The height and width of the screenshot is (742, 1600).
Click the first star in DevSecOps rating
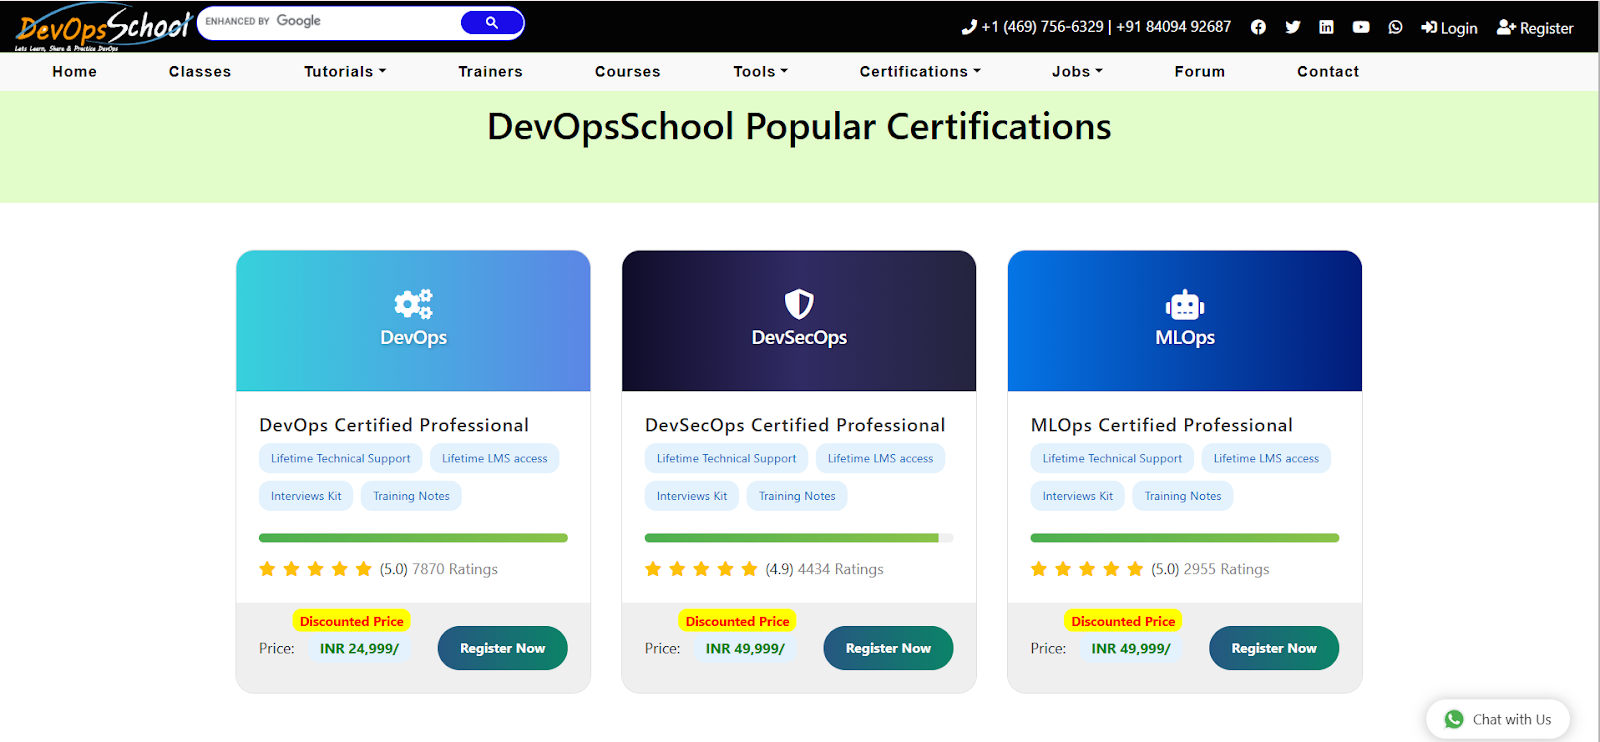(x=653, y=569)
